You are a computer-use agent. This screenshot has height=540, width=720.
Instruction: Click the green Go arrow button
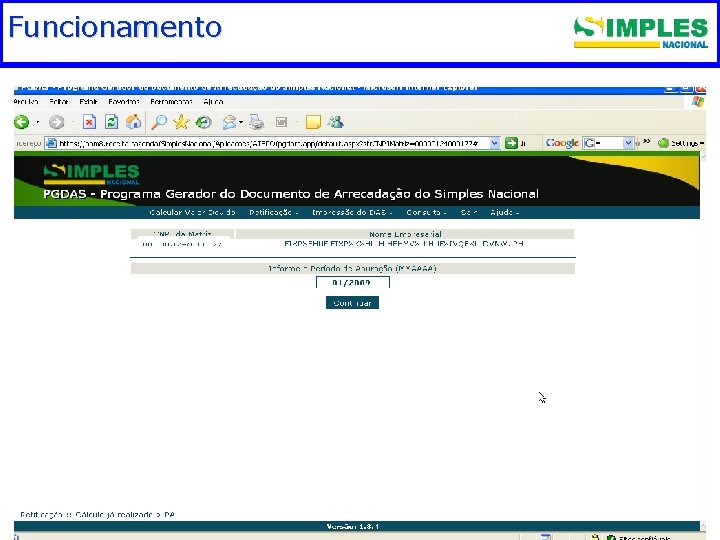point(511,143)
